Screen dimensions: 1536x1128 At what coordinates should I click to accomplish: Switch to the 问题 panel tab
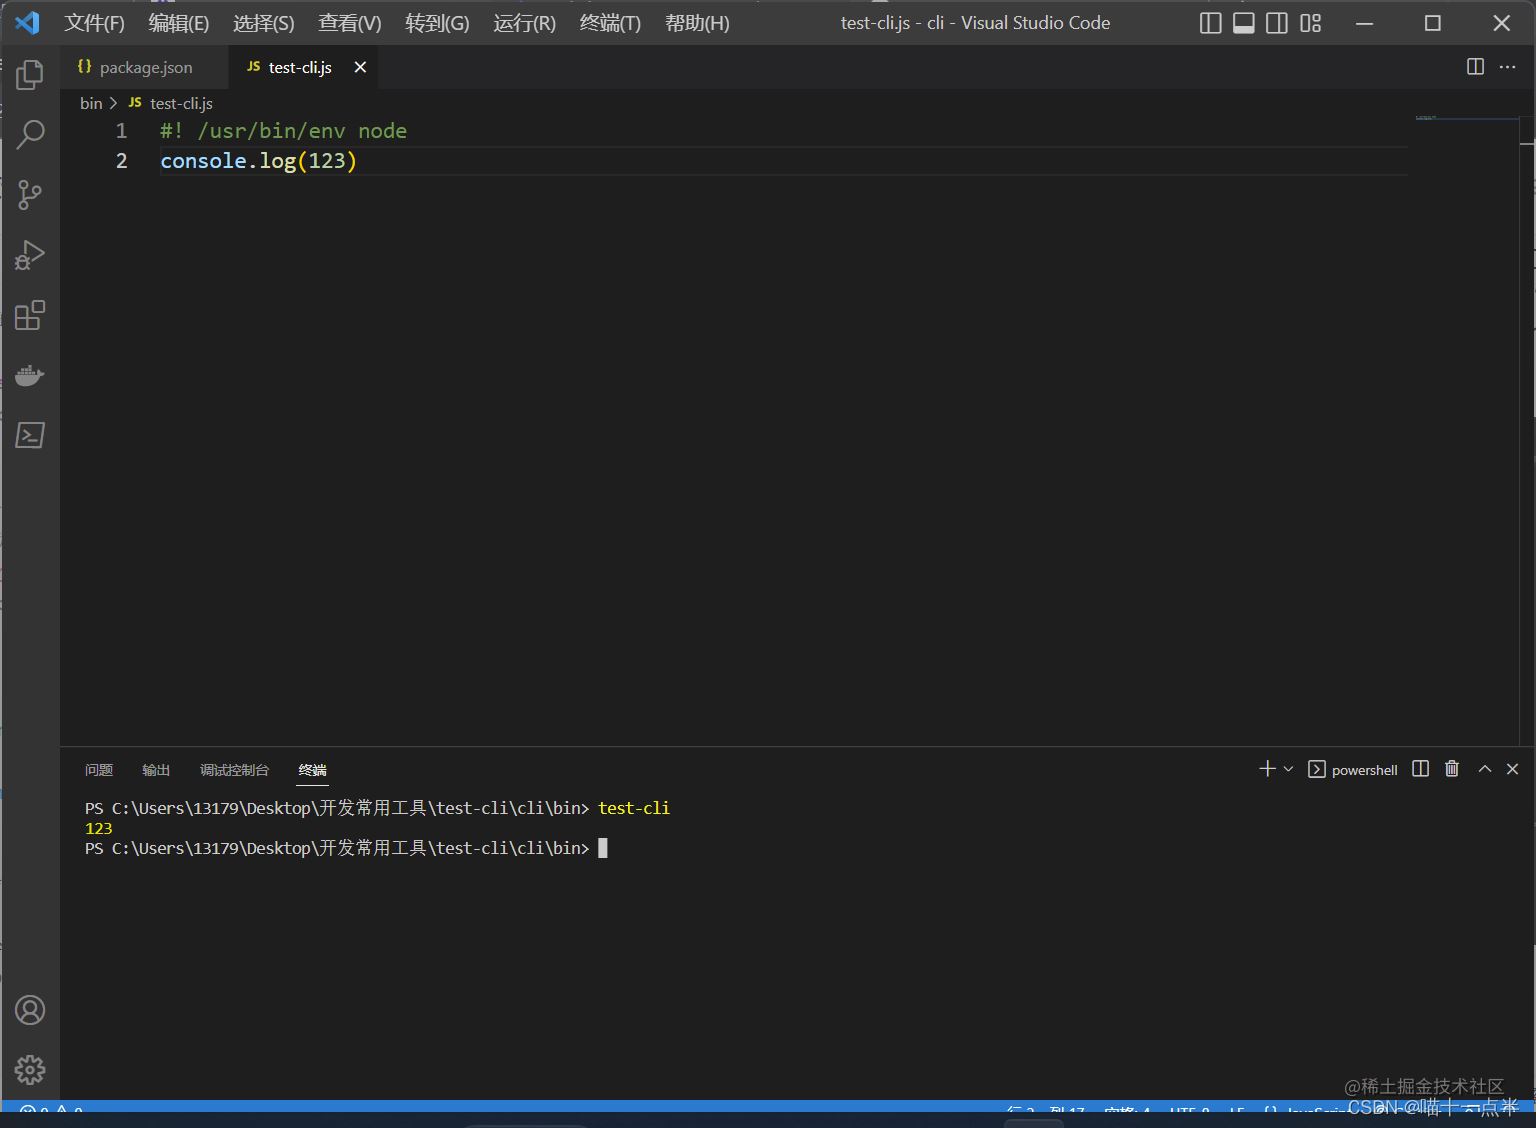[x=99, y=770]
